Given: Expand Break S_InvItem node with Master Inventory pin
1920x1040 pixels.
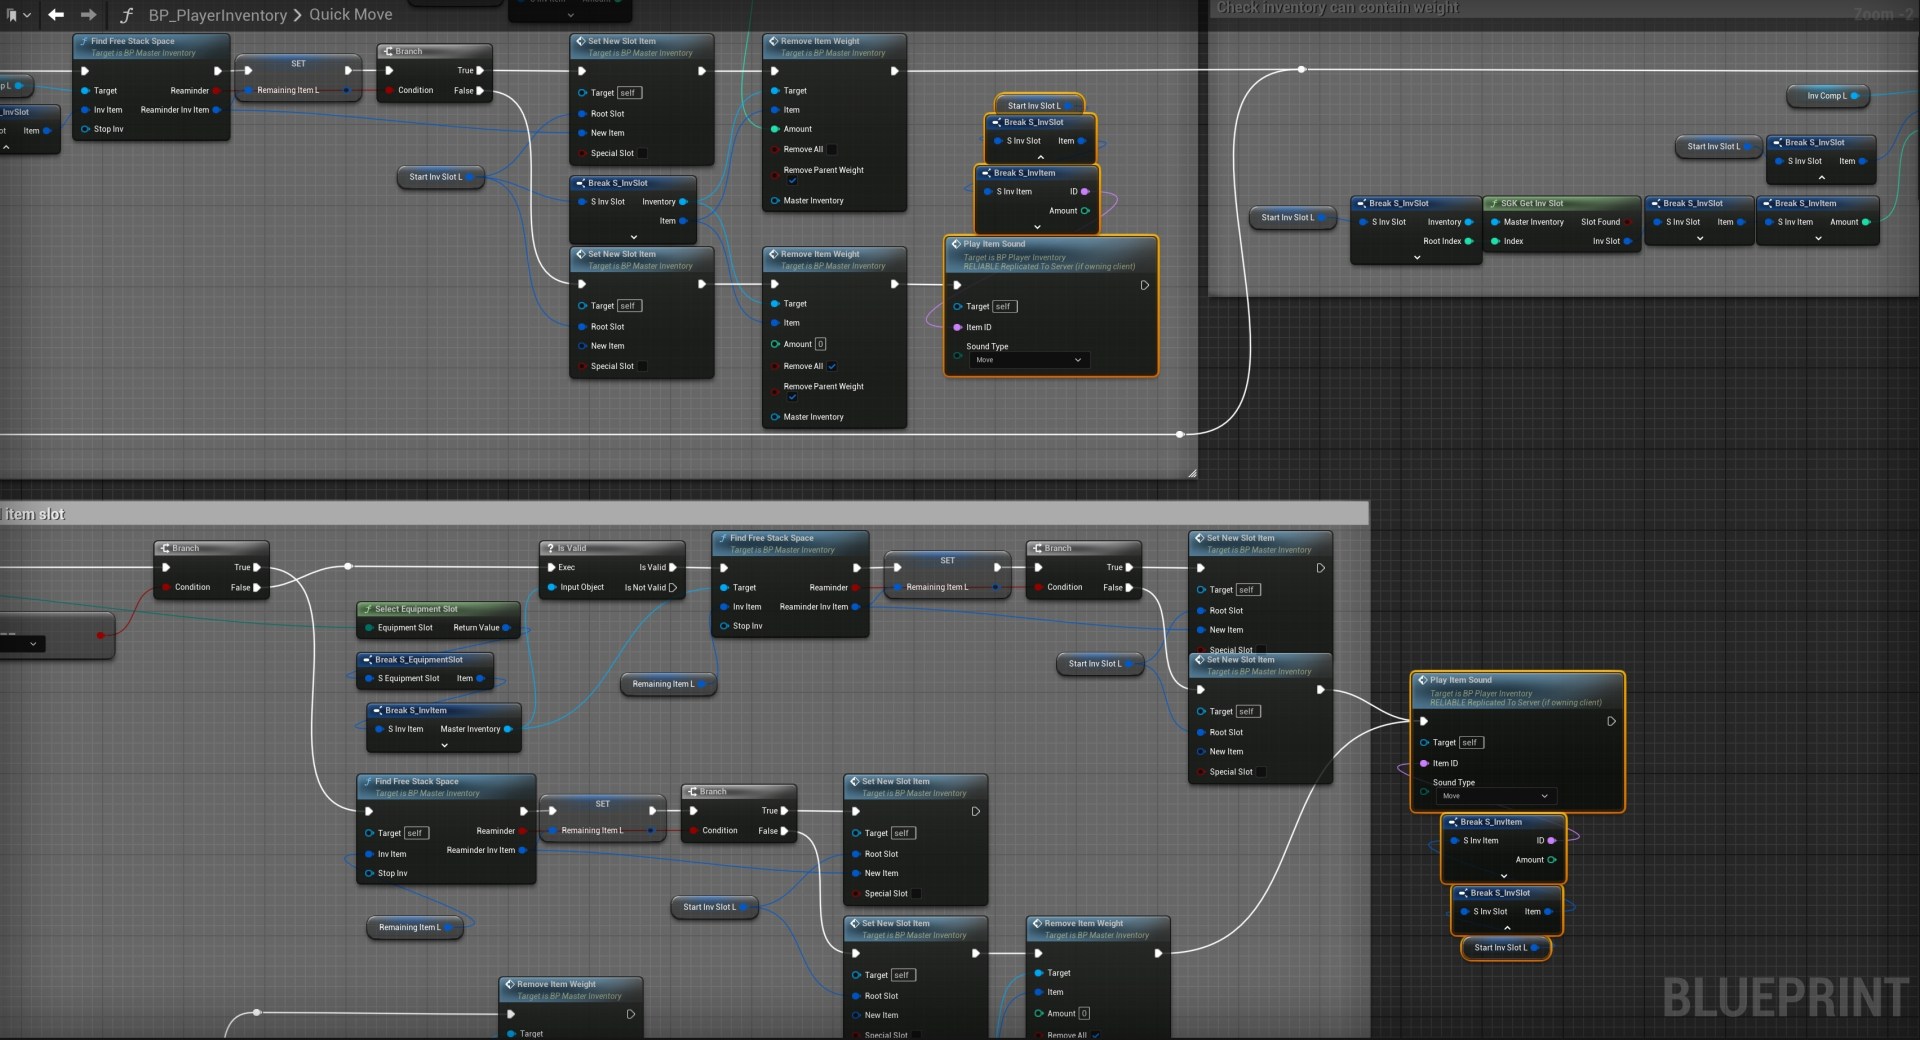Looking at the screenshot, I should click(444, 745).
